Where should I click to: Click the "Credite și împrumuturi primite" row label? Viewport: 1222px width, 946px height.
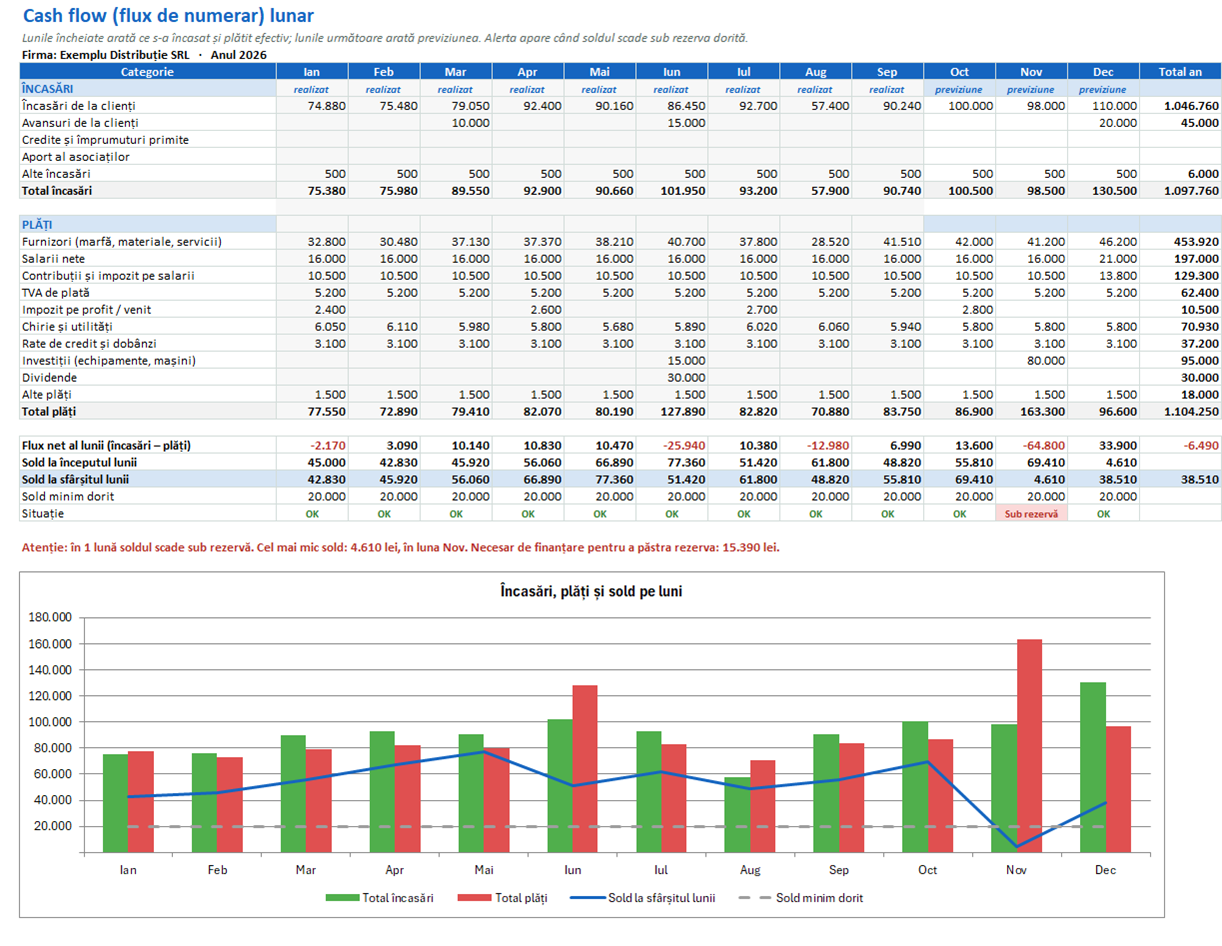(105, 139)
